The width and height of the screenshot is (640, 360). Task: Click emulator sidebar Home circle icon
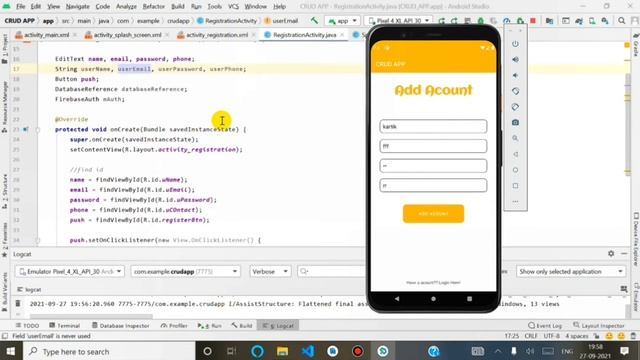pyautogui.click(x=516, y=170)
